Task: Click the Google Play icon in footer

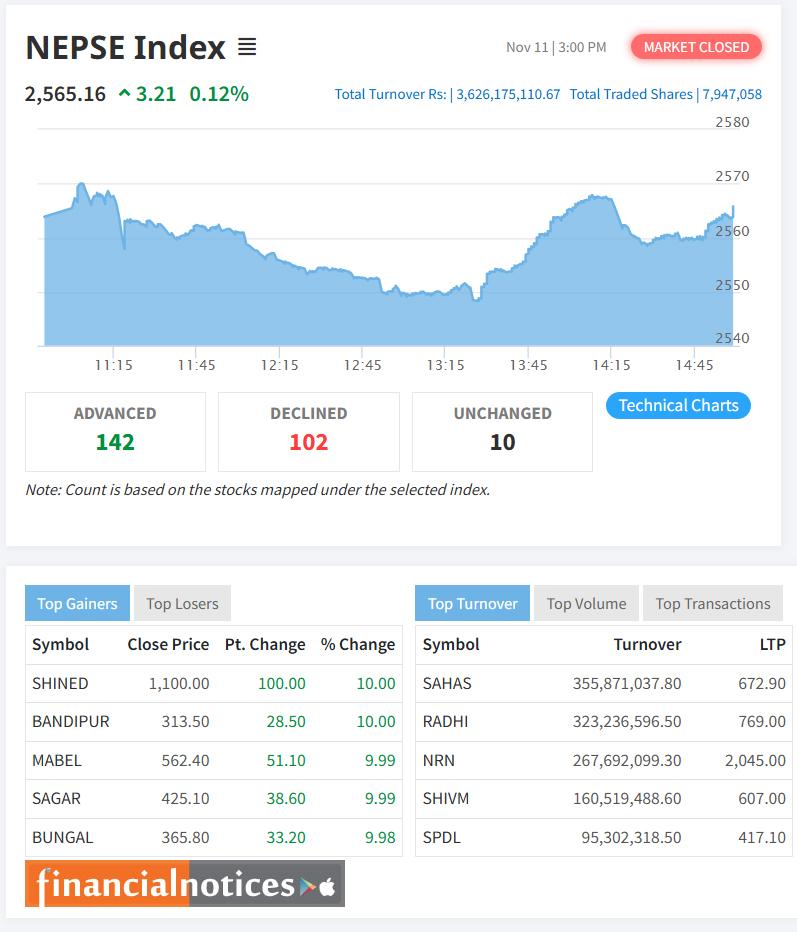Action: 308,883
